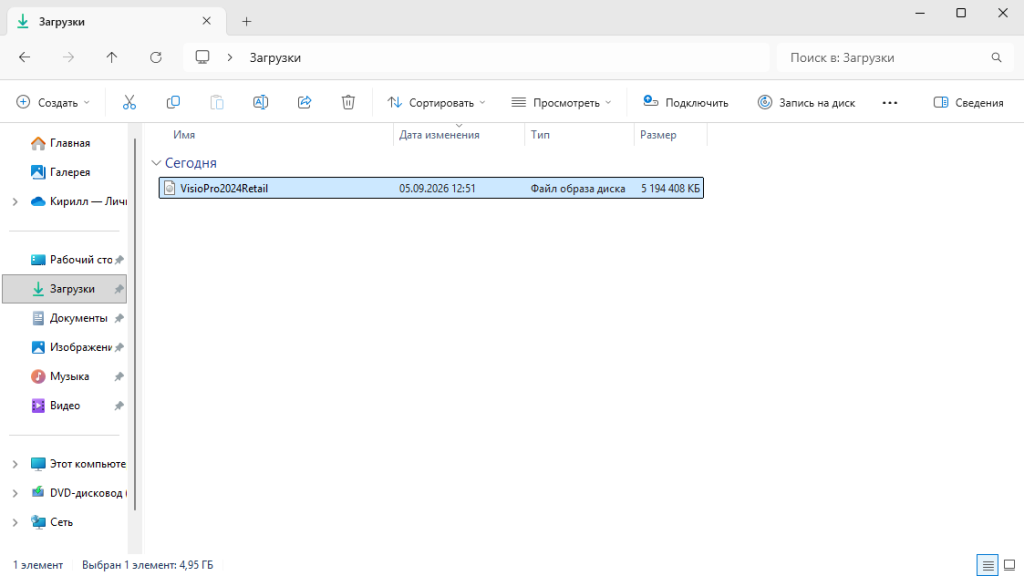The height and width of the screenshot is (576, 1024).
Task: Click the file date 05.09.2026 12:51
Action: point(437,189)
